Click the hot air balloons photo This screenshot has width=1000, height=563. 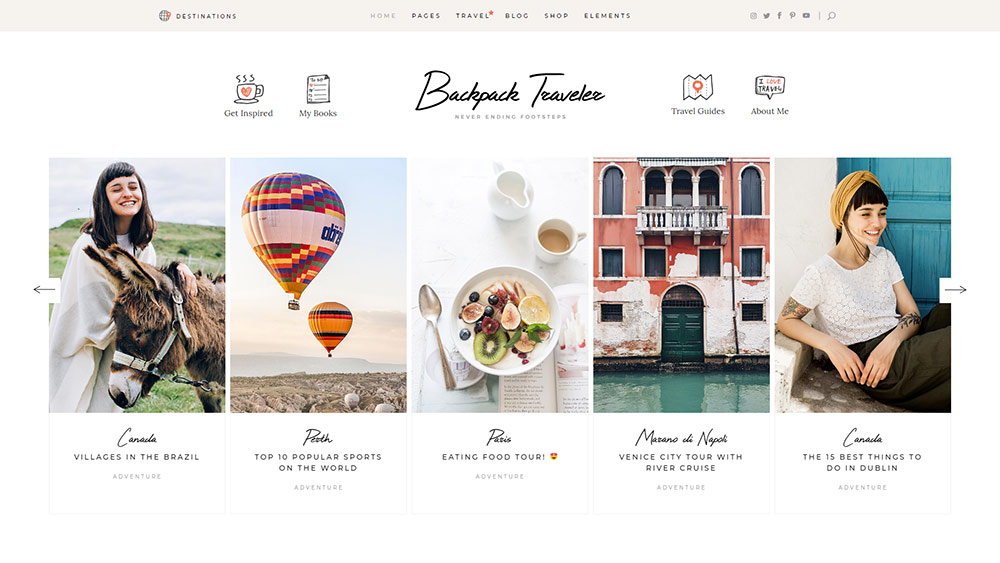pyautogui.click(x=318, y=285)
